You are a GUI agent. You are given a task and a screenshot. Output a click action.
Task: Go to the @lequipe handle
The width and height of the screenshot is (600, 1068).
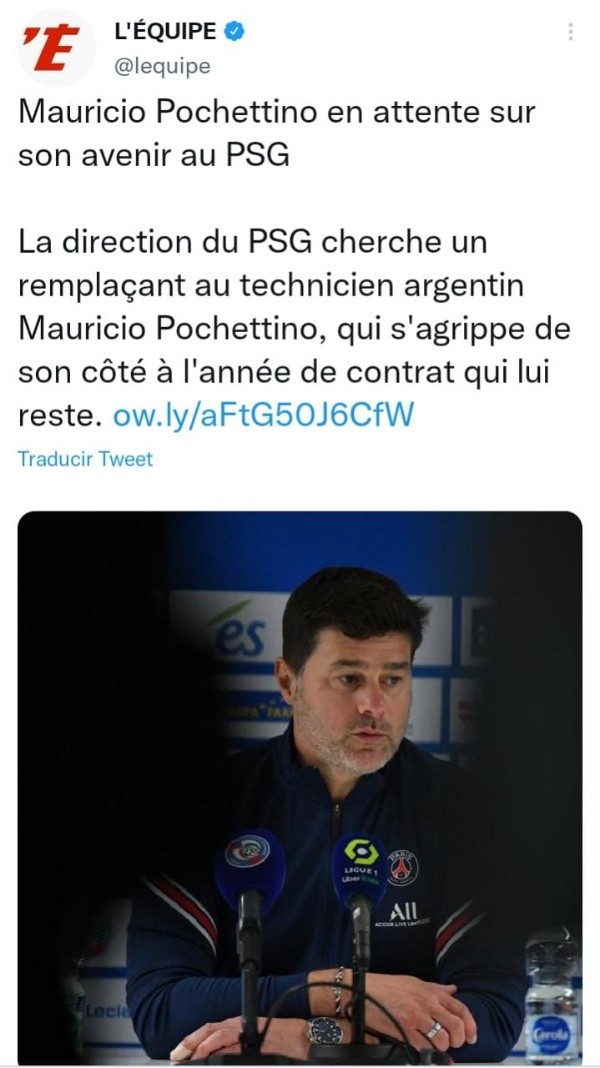click(x=162, y=67)
